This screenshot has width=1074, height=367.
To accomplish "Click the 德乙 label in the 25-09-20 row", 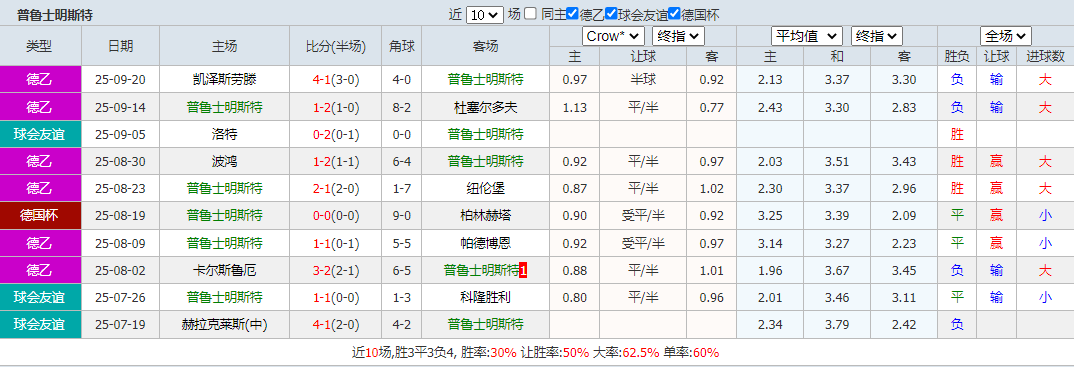I will (40, 79).
